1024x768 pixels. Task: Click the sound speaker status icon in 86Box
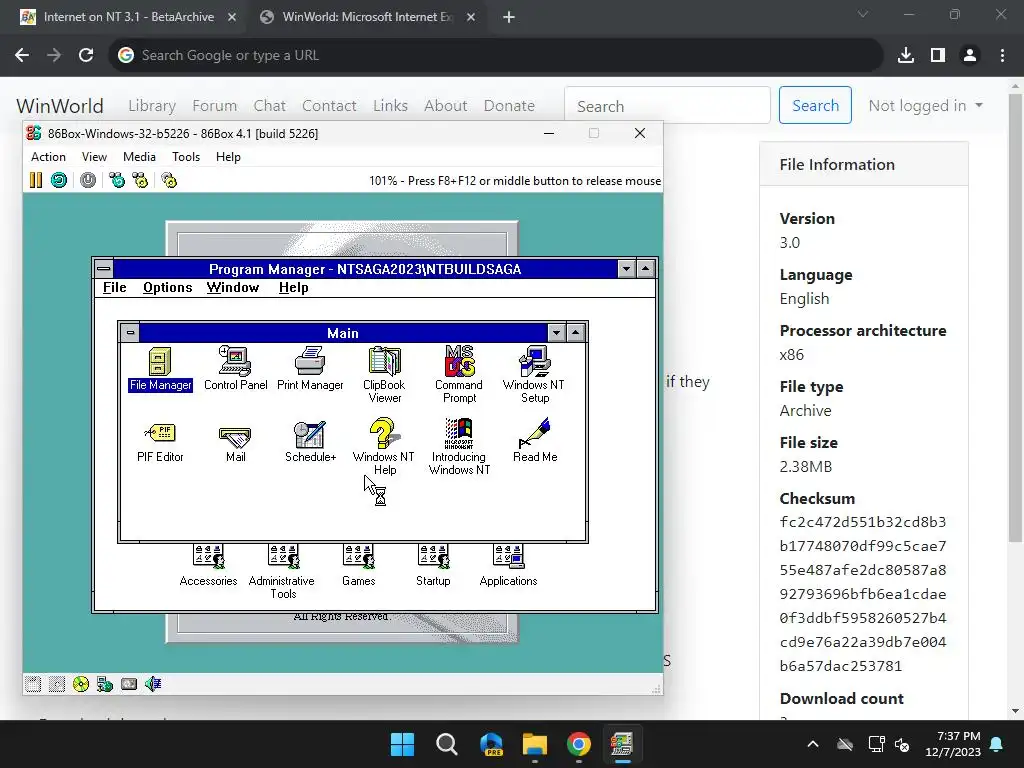(153, 684)
